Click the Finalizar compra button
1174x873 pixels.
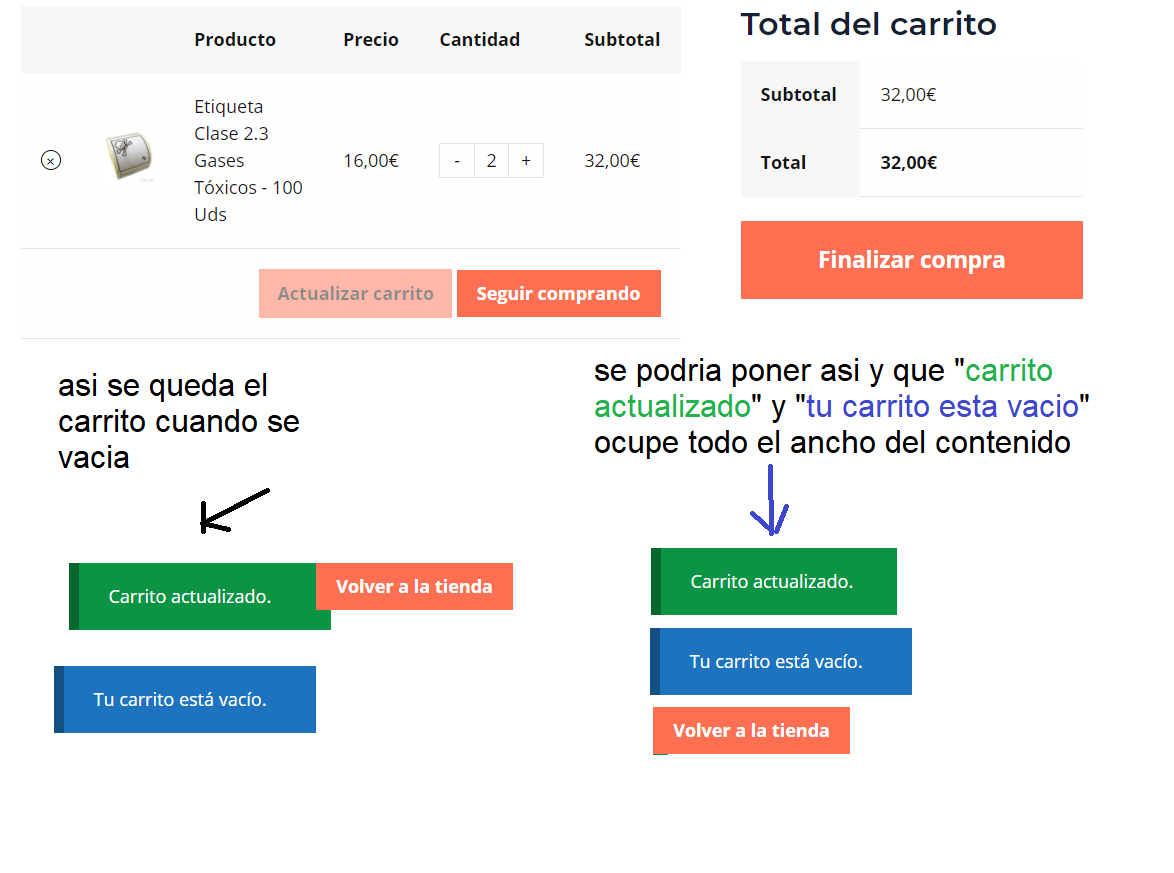[911, 260]
